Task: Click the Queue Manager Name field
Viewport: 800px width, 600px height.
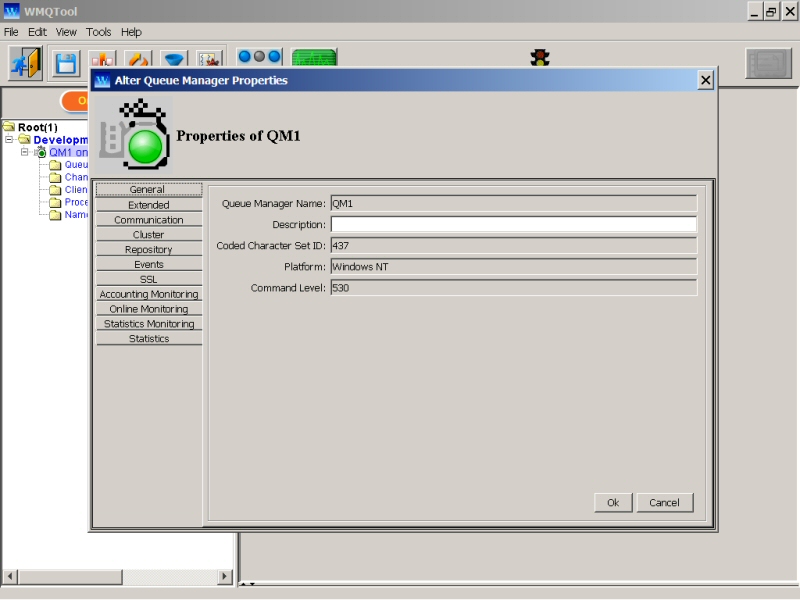Action: click(x=513, y=204)
